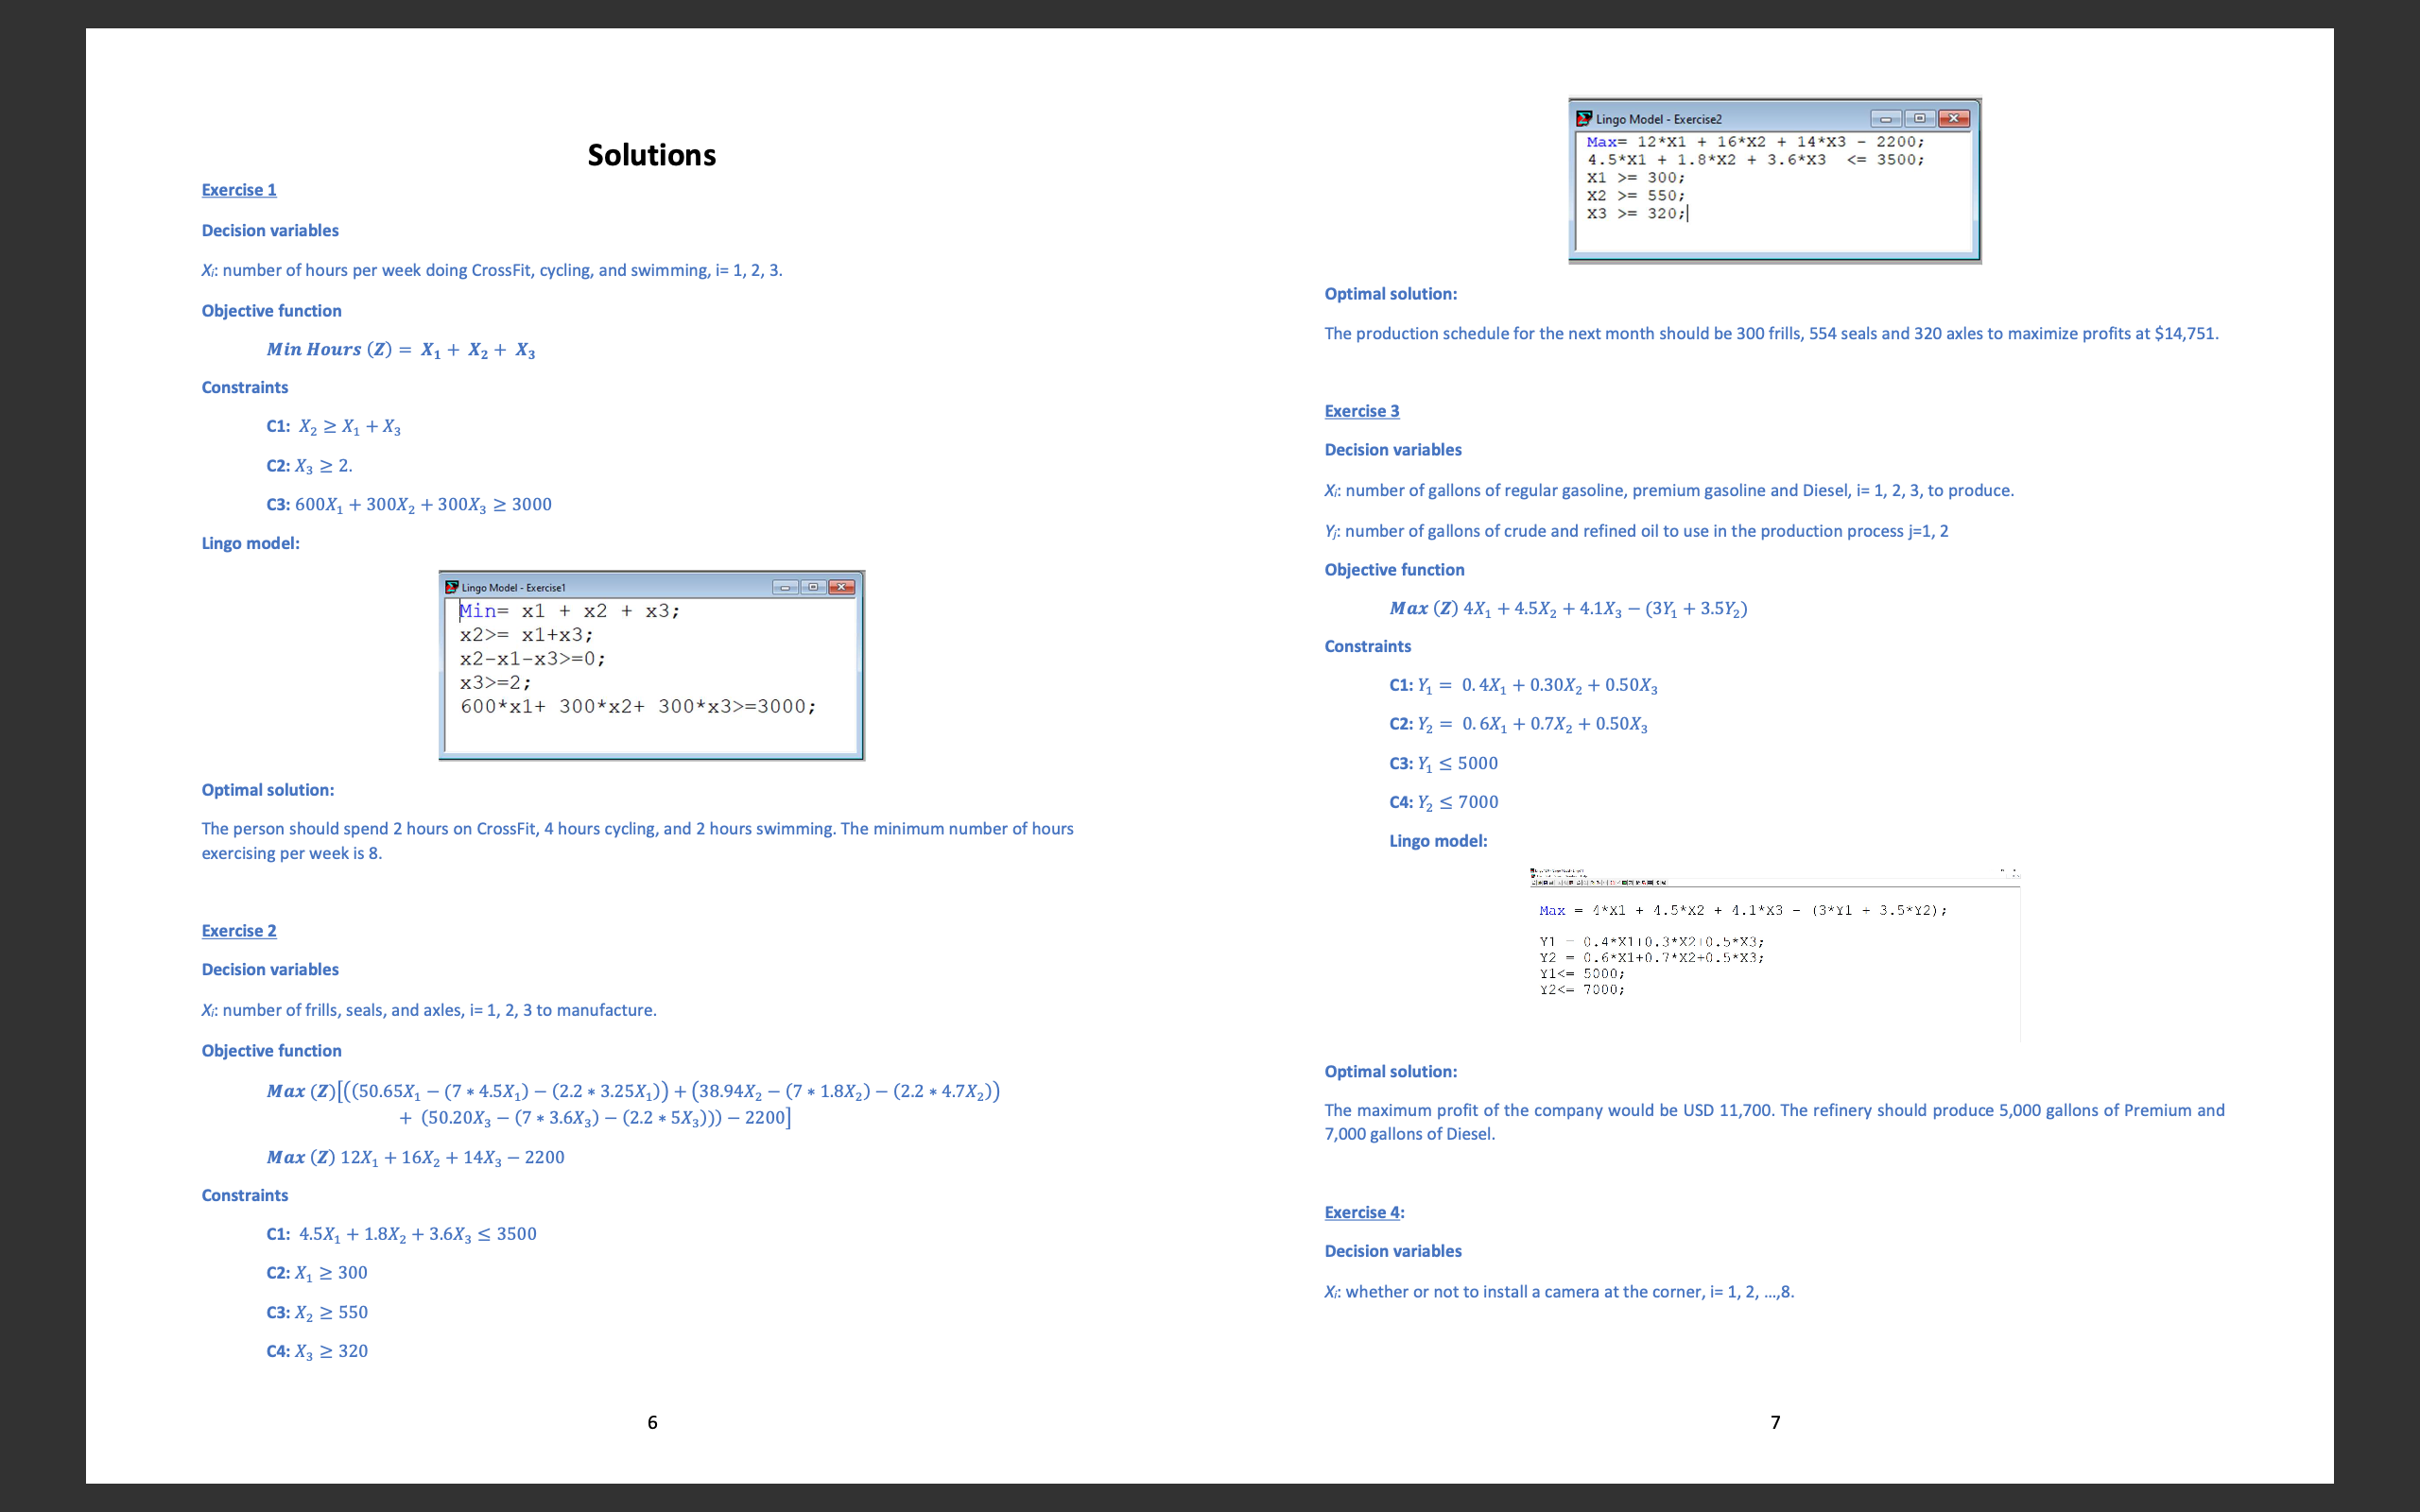The image size is (2420, 1512).
Task: Click page number 7 at the bottom
Action: click(1775, 1422)
